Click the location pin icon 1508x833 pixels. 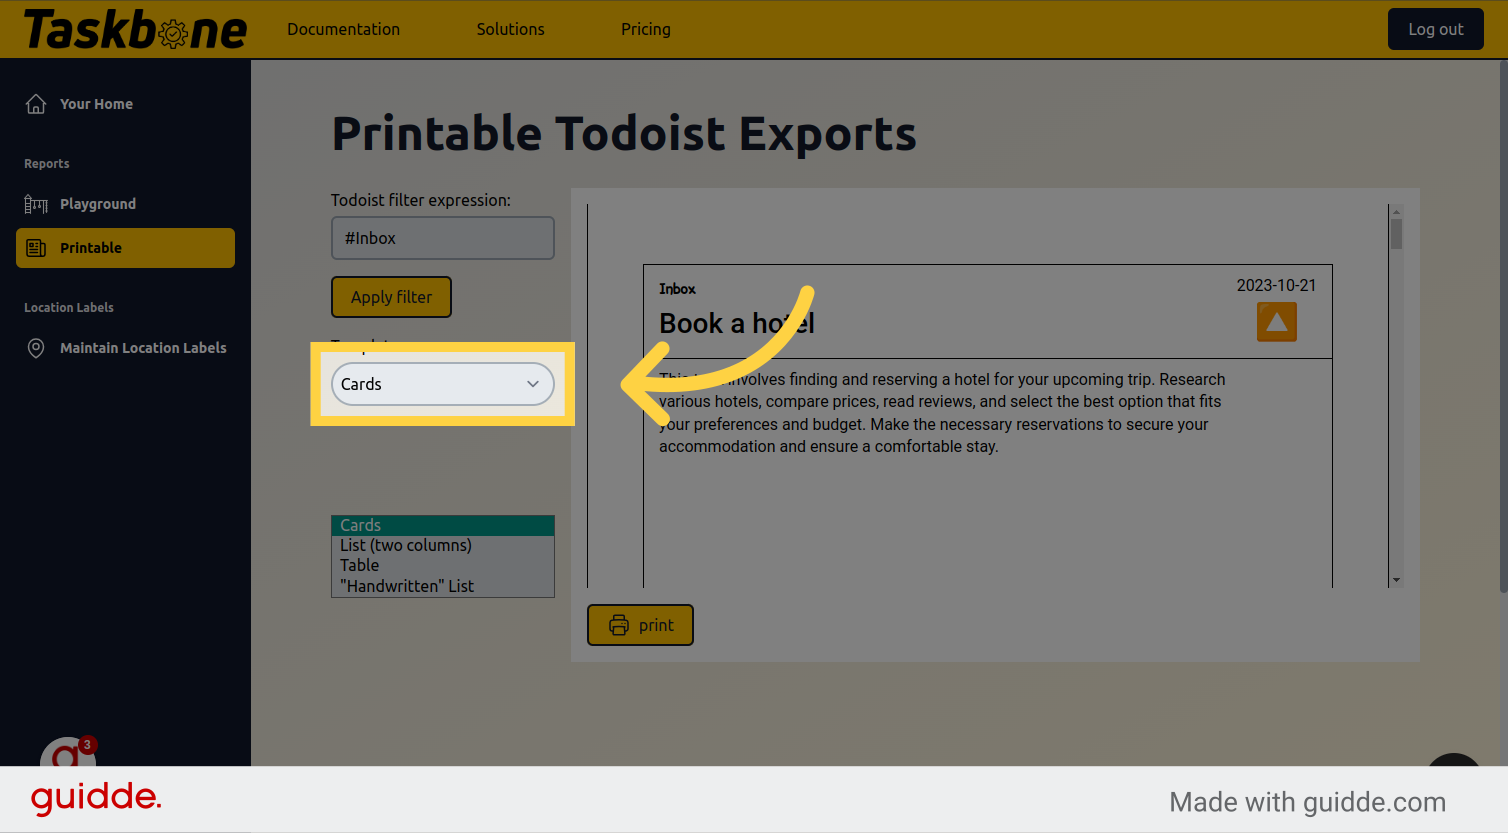click(36, 348)
